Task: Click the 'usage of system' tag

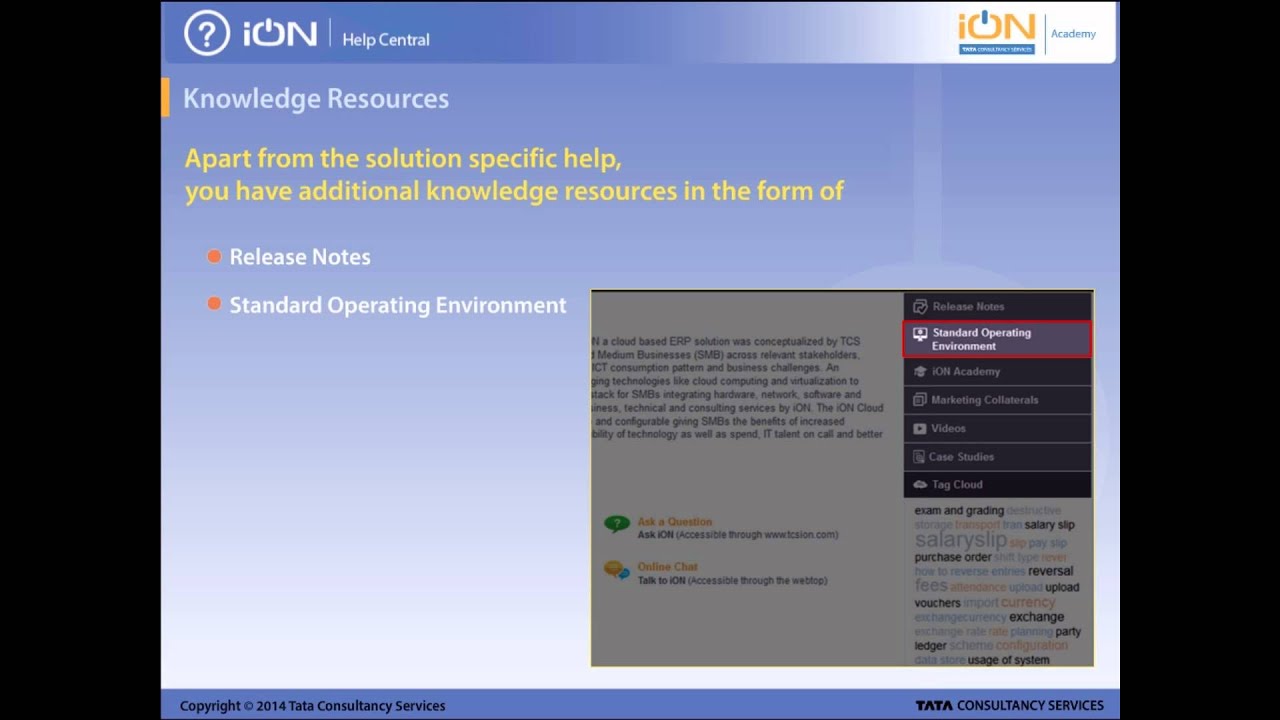Action: [1008, 660]
